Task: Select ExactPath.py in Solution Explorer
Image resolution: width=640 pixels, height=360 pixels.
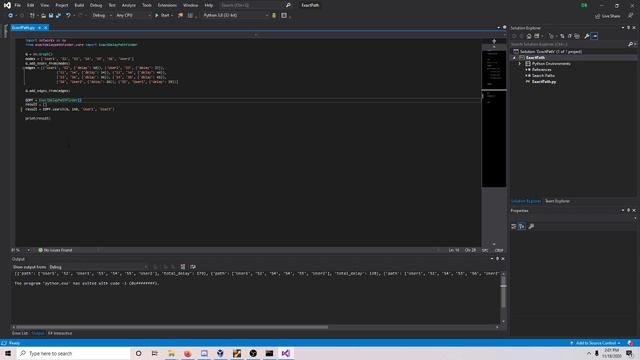Action: [x=543, y=82]
